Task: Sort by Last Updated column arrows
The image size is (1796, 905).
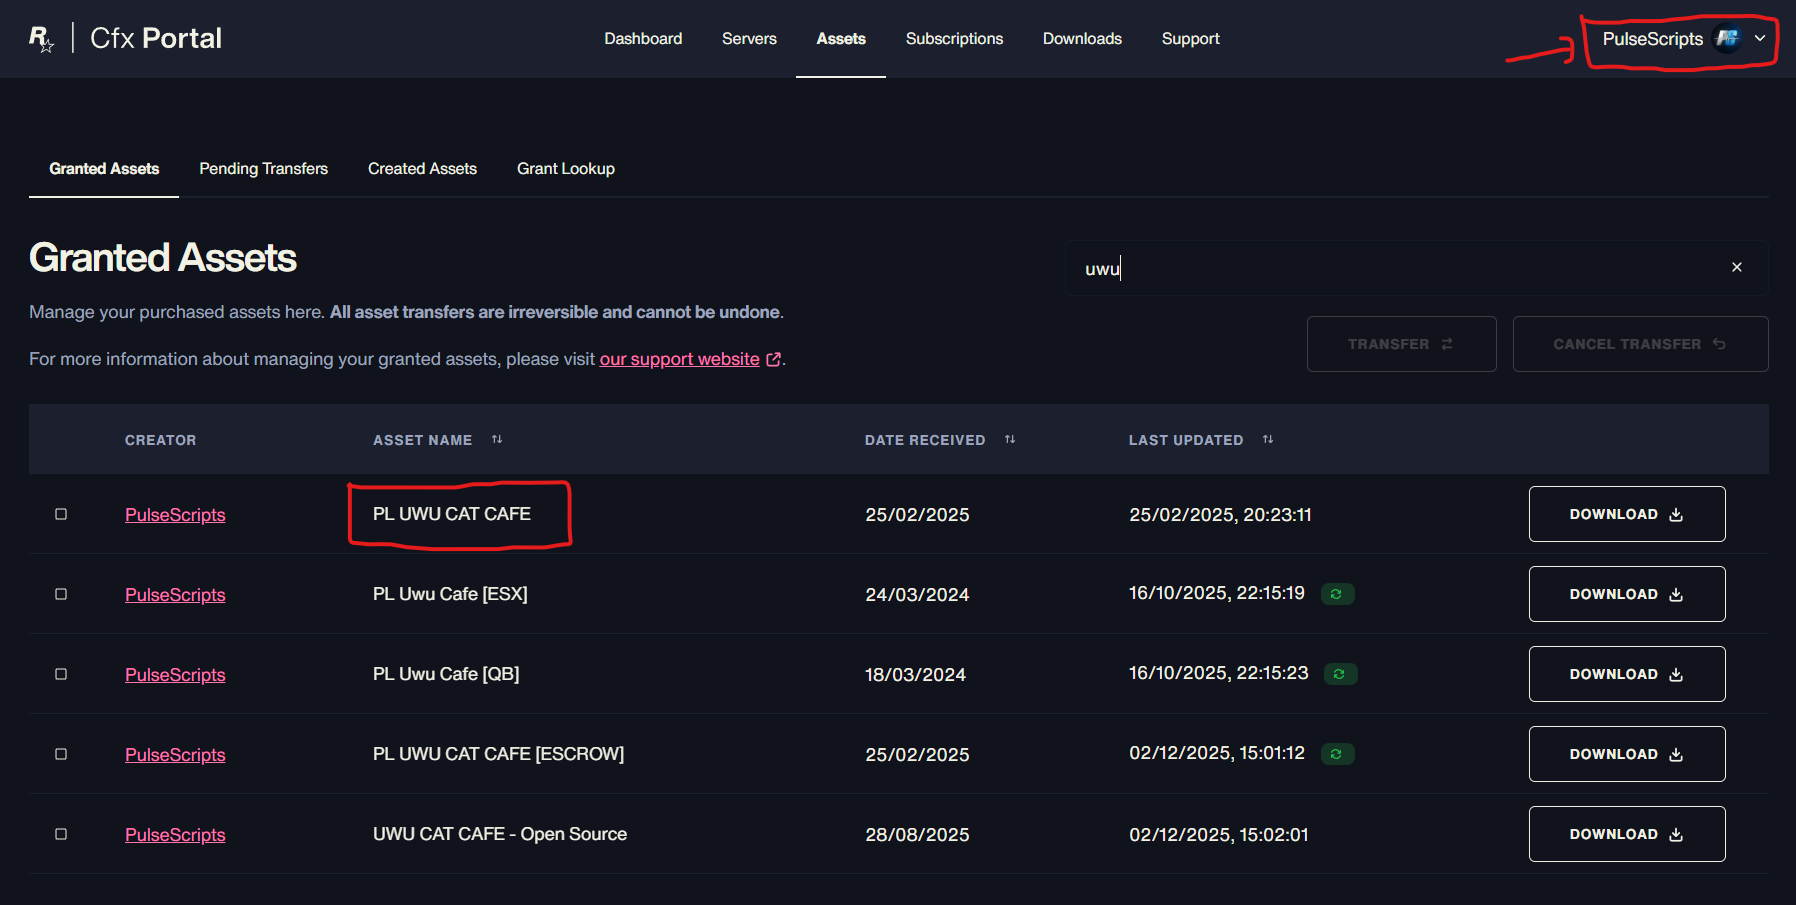Action: click(1268, 440)
